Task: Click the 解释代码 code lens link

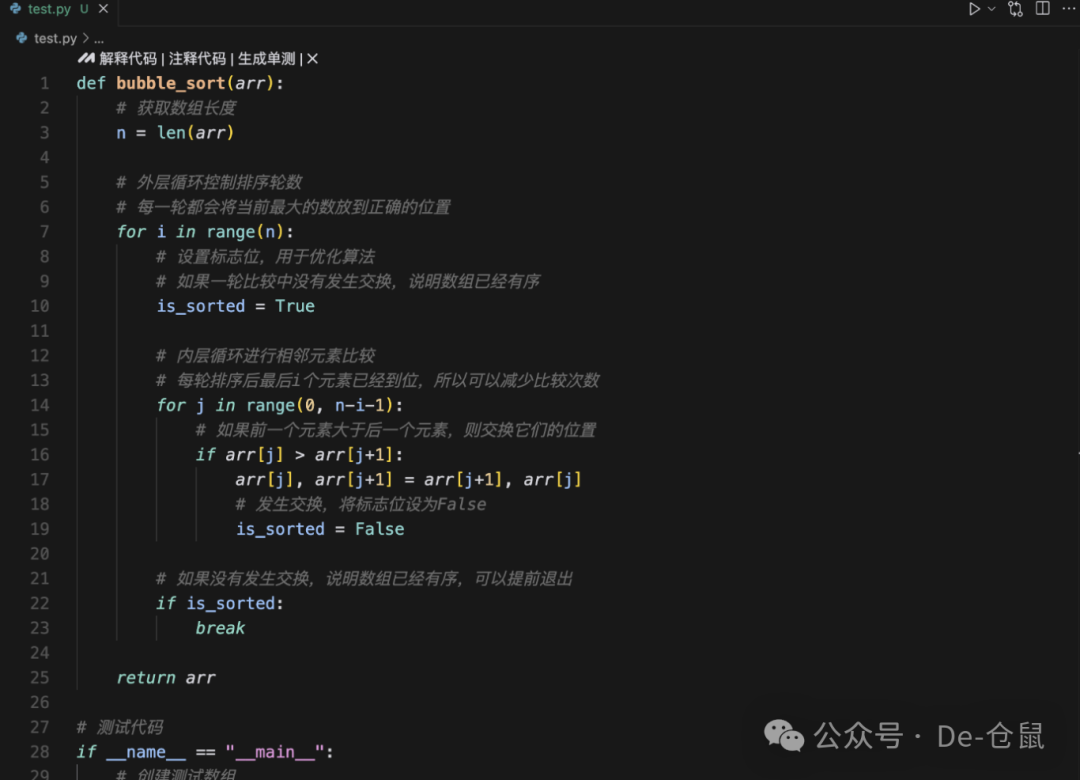Action: pyautogui.click(x=127, y=59)
